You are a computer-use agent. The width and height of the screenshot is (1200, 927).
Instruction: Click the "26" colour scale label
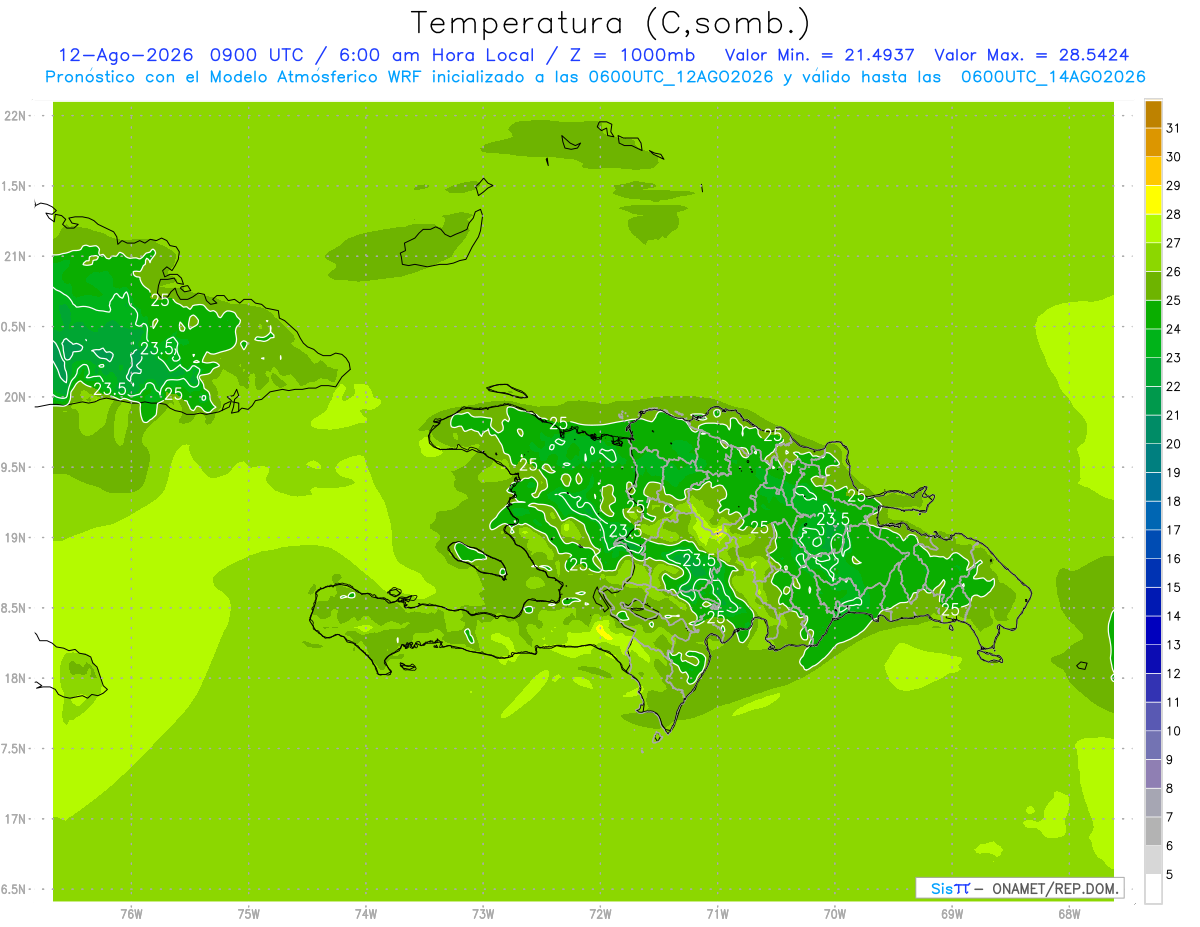1174,271
